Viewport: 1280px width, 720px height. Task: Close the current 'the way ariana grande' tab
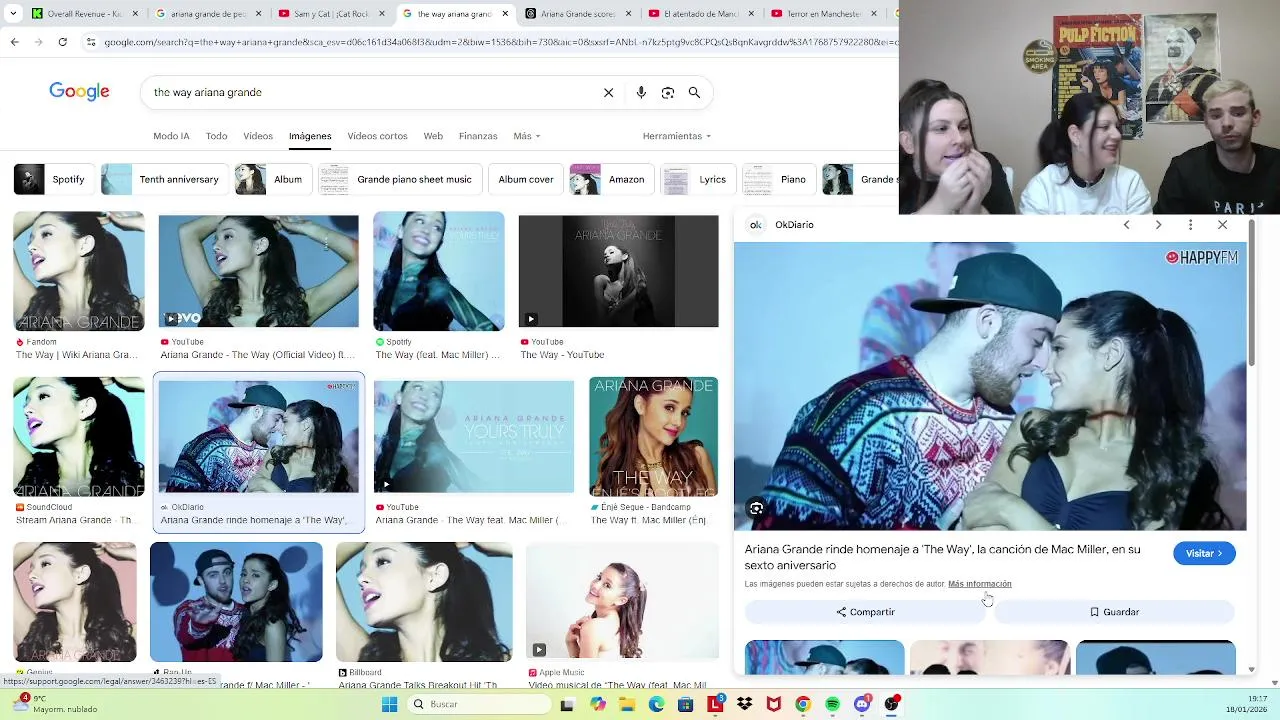pyautogui.click(x=504, y=14)
